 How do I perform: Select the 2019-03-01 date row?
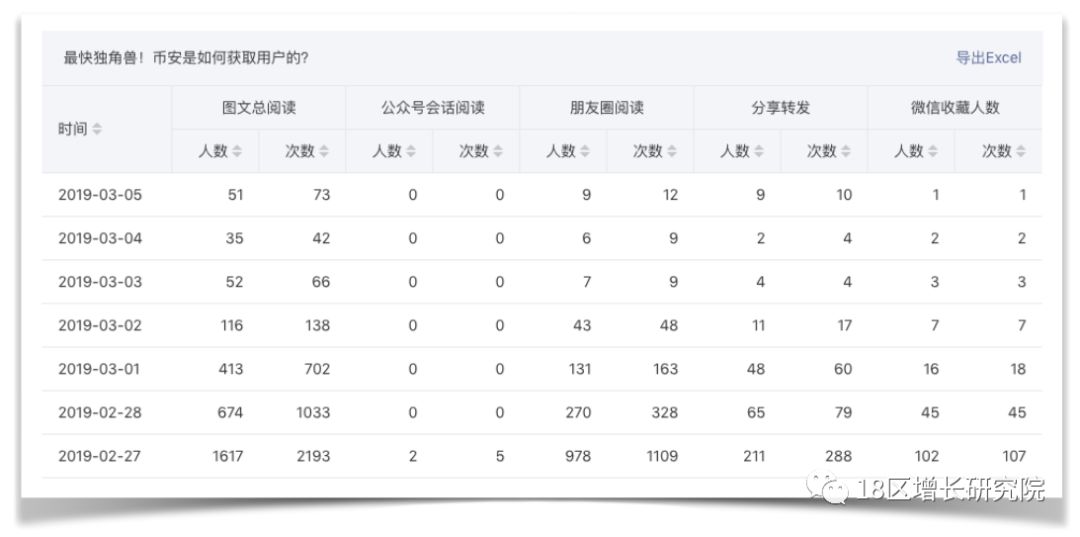pos(541,369)
